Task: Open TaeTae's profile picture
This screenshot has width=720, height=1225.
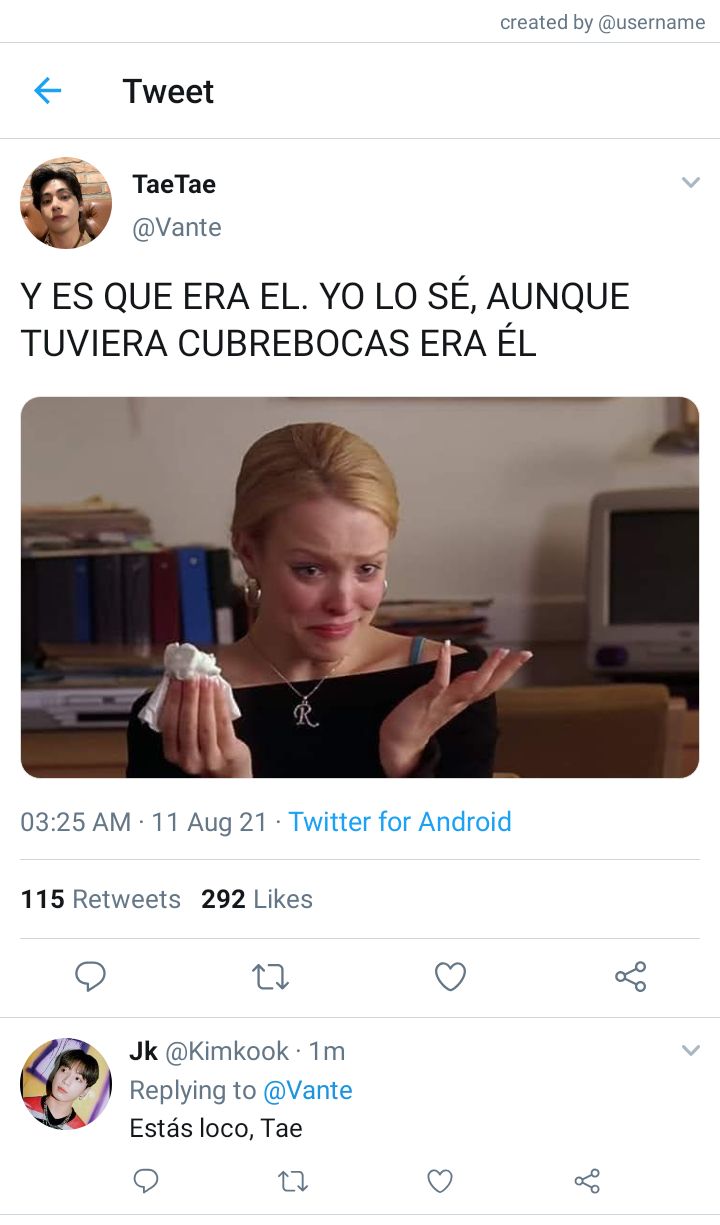Action: 66,202
